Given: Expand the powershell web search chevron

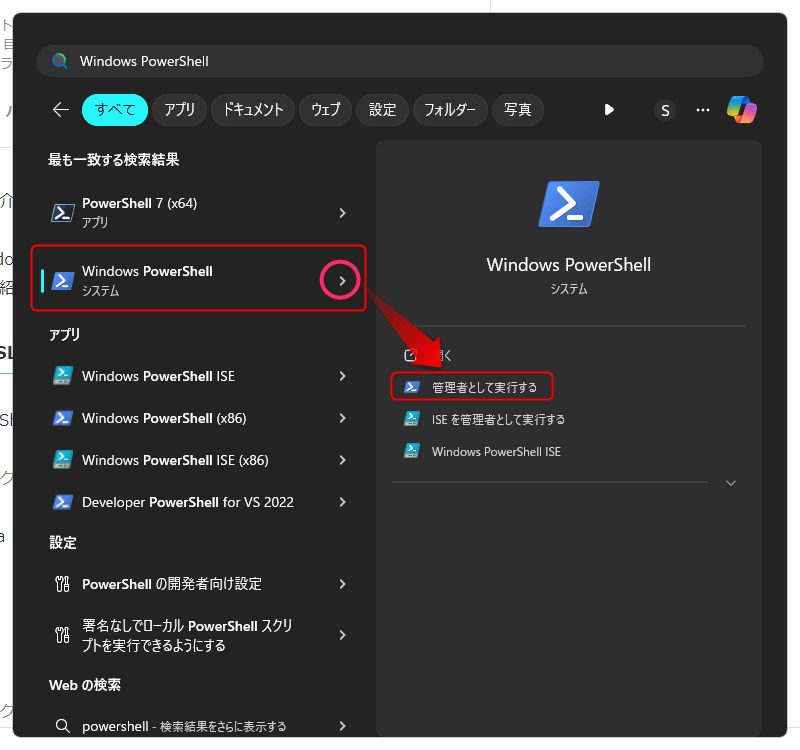Looking at the screenshot, I should (342, 726).
